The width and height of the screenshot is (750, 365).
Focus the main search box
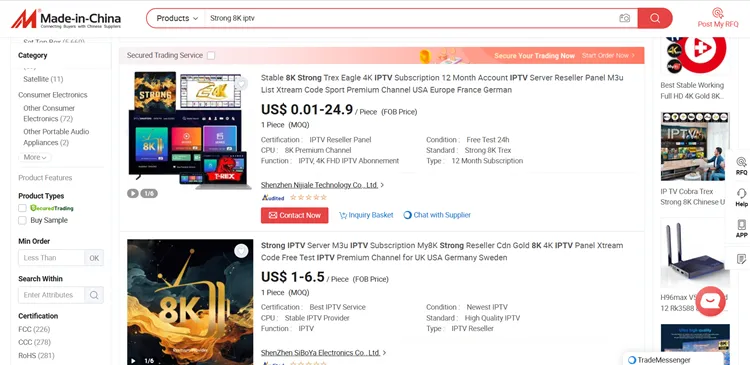(x=411, y=18)
